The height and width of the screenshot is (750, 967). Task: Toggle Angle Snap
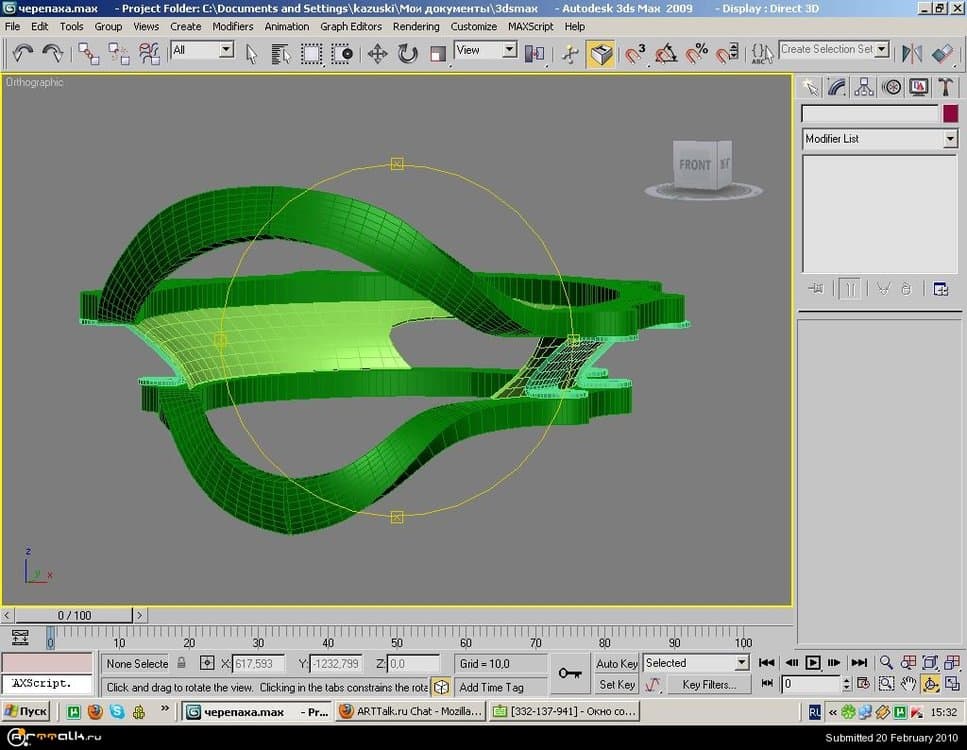coord(666,54)
